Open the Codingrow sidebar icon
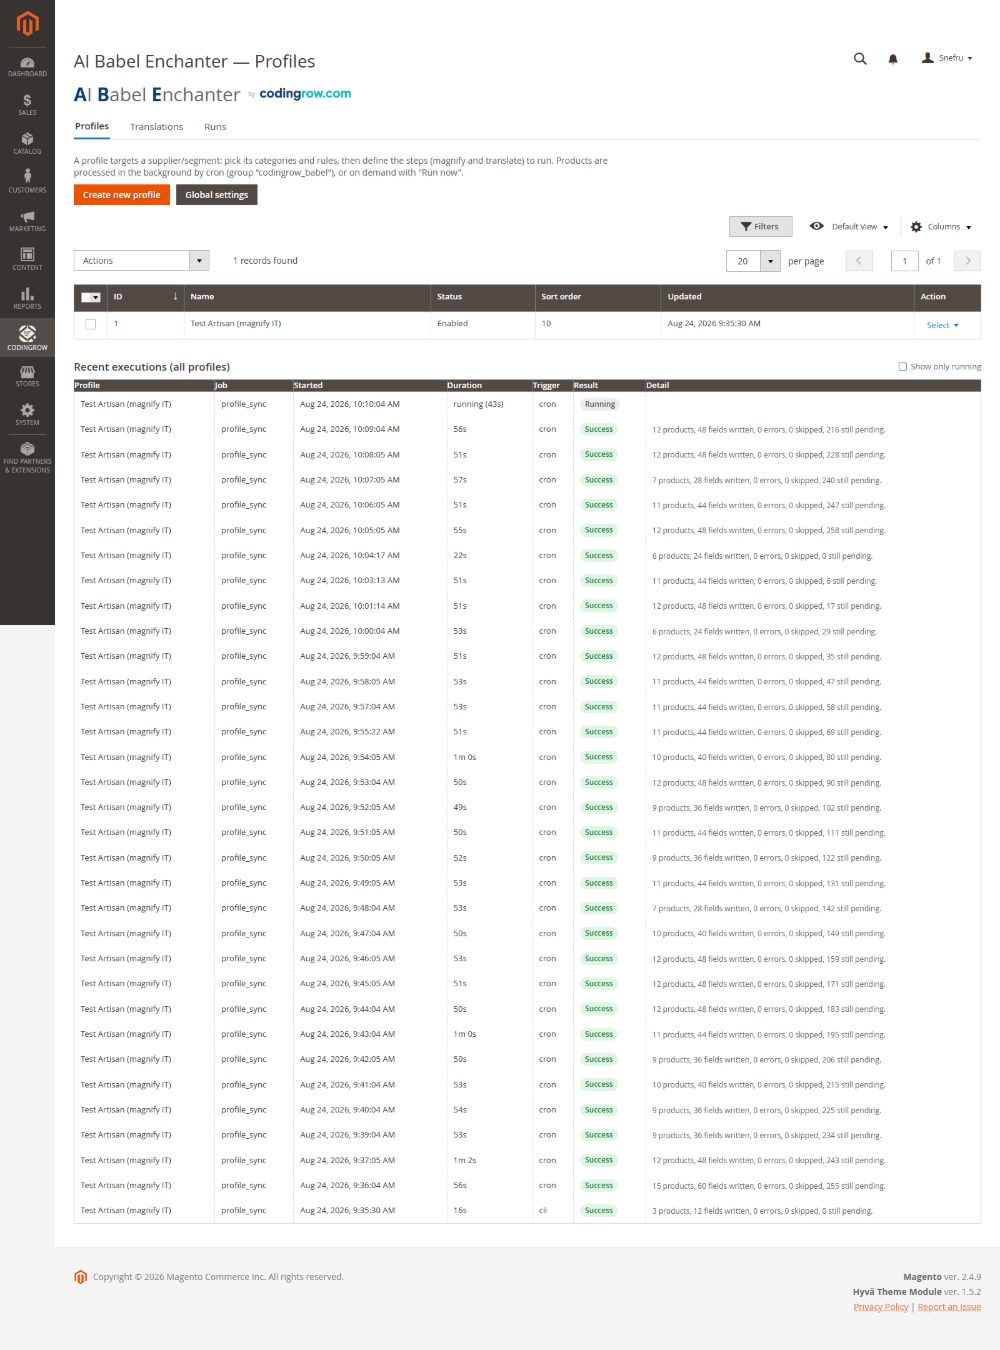This screenshot has height=1350, width=1000. [27, 337]
